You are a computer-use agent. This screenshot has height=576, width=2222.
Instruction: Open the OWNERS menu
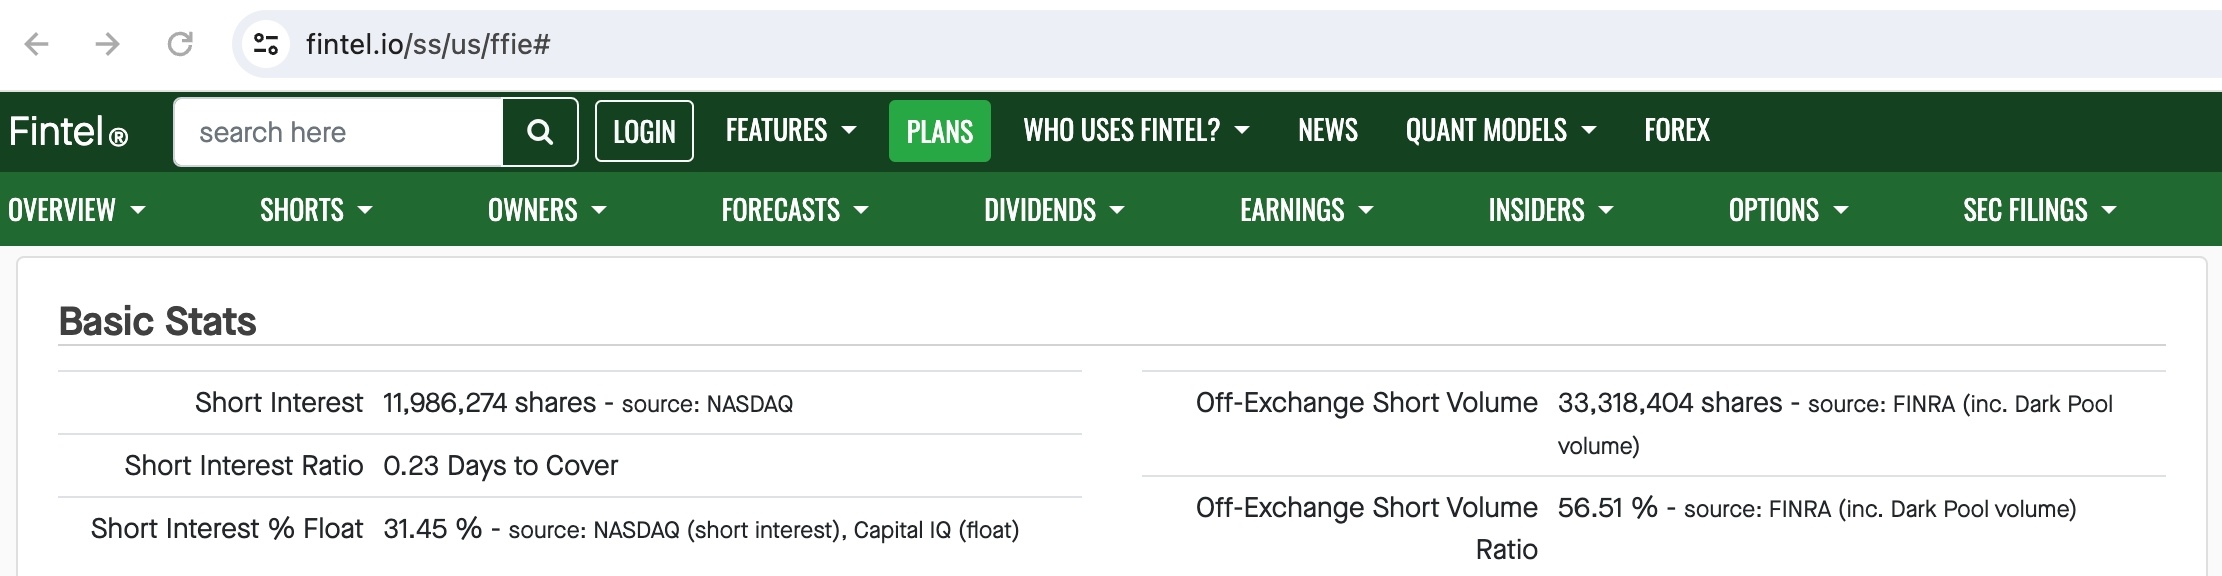point(547,210)
